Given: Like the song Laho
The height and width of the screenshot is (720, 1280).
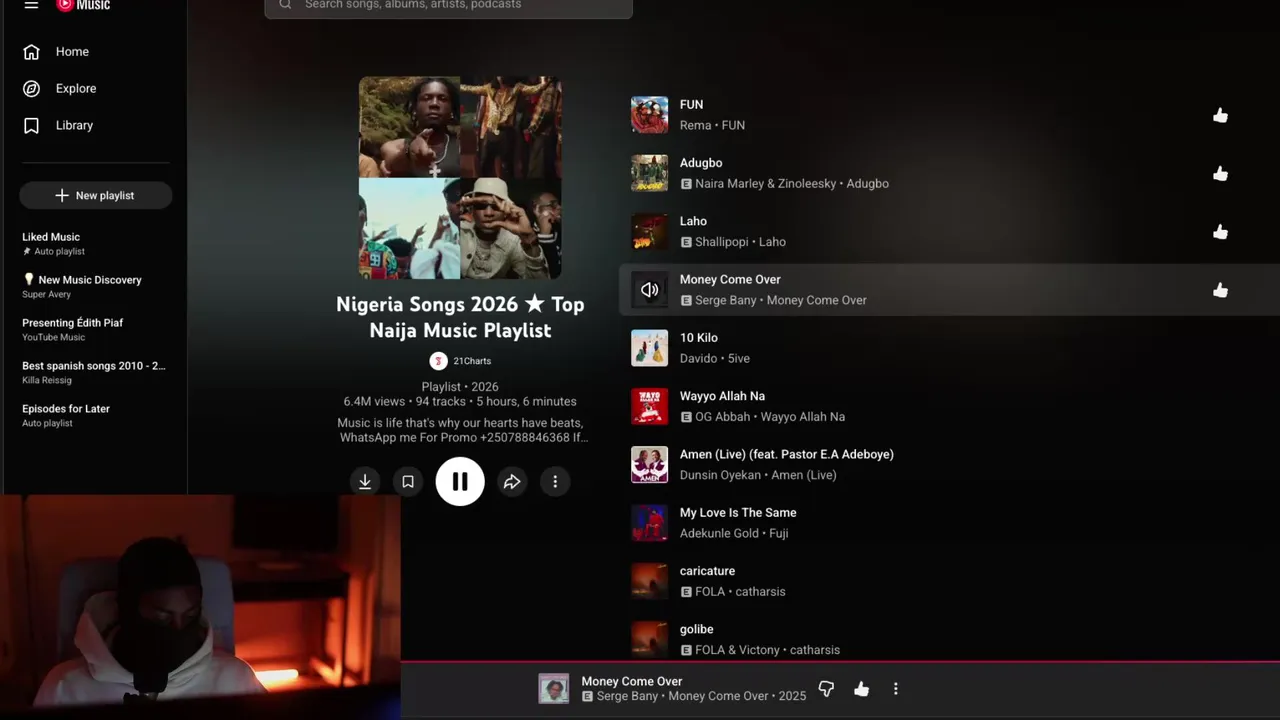Looking at the screenshot, I should click(1220, 232).
